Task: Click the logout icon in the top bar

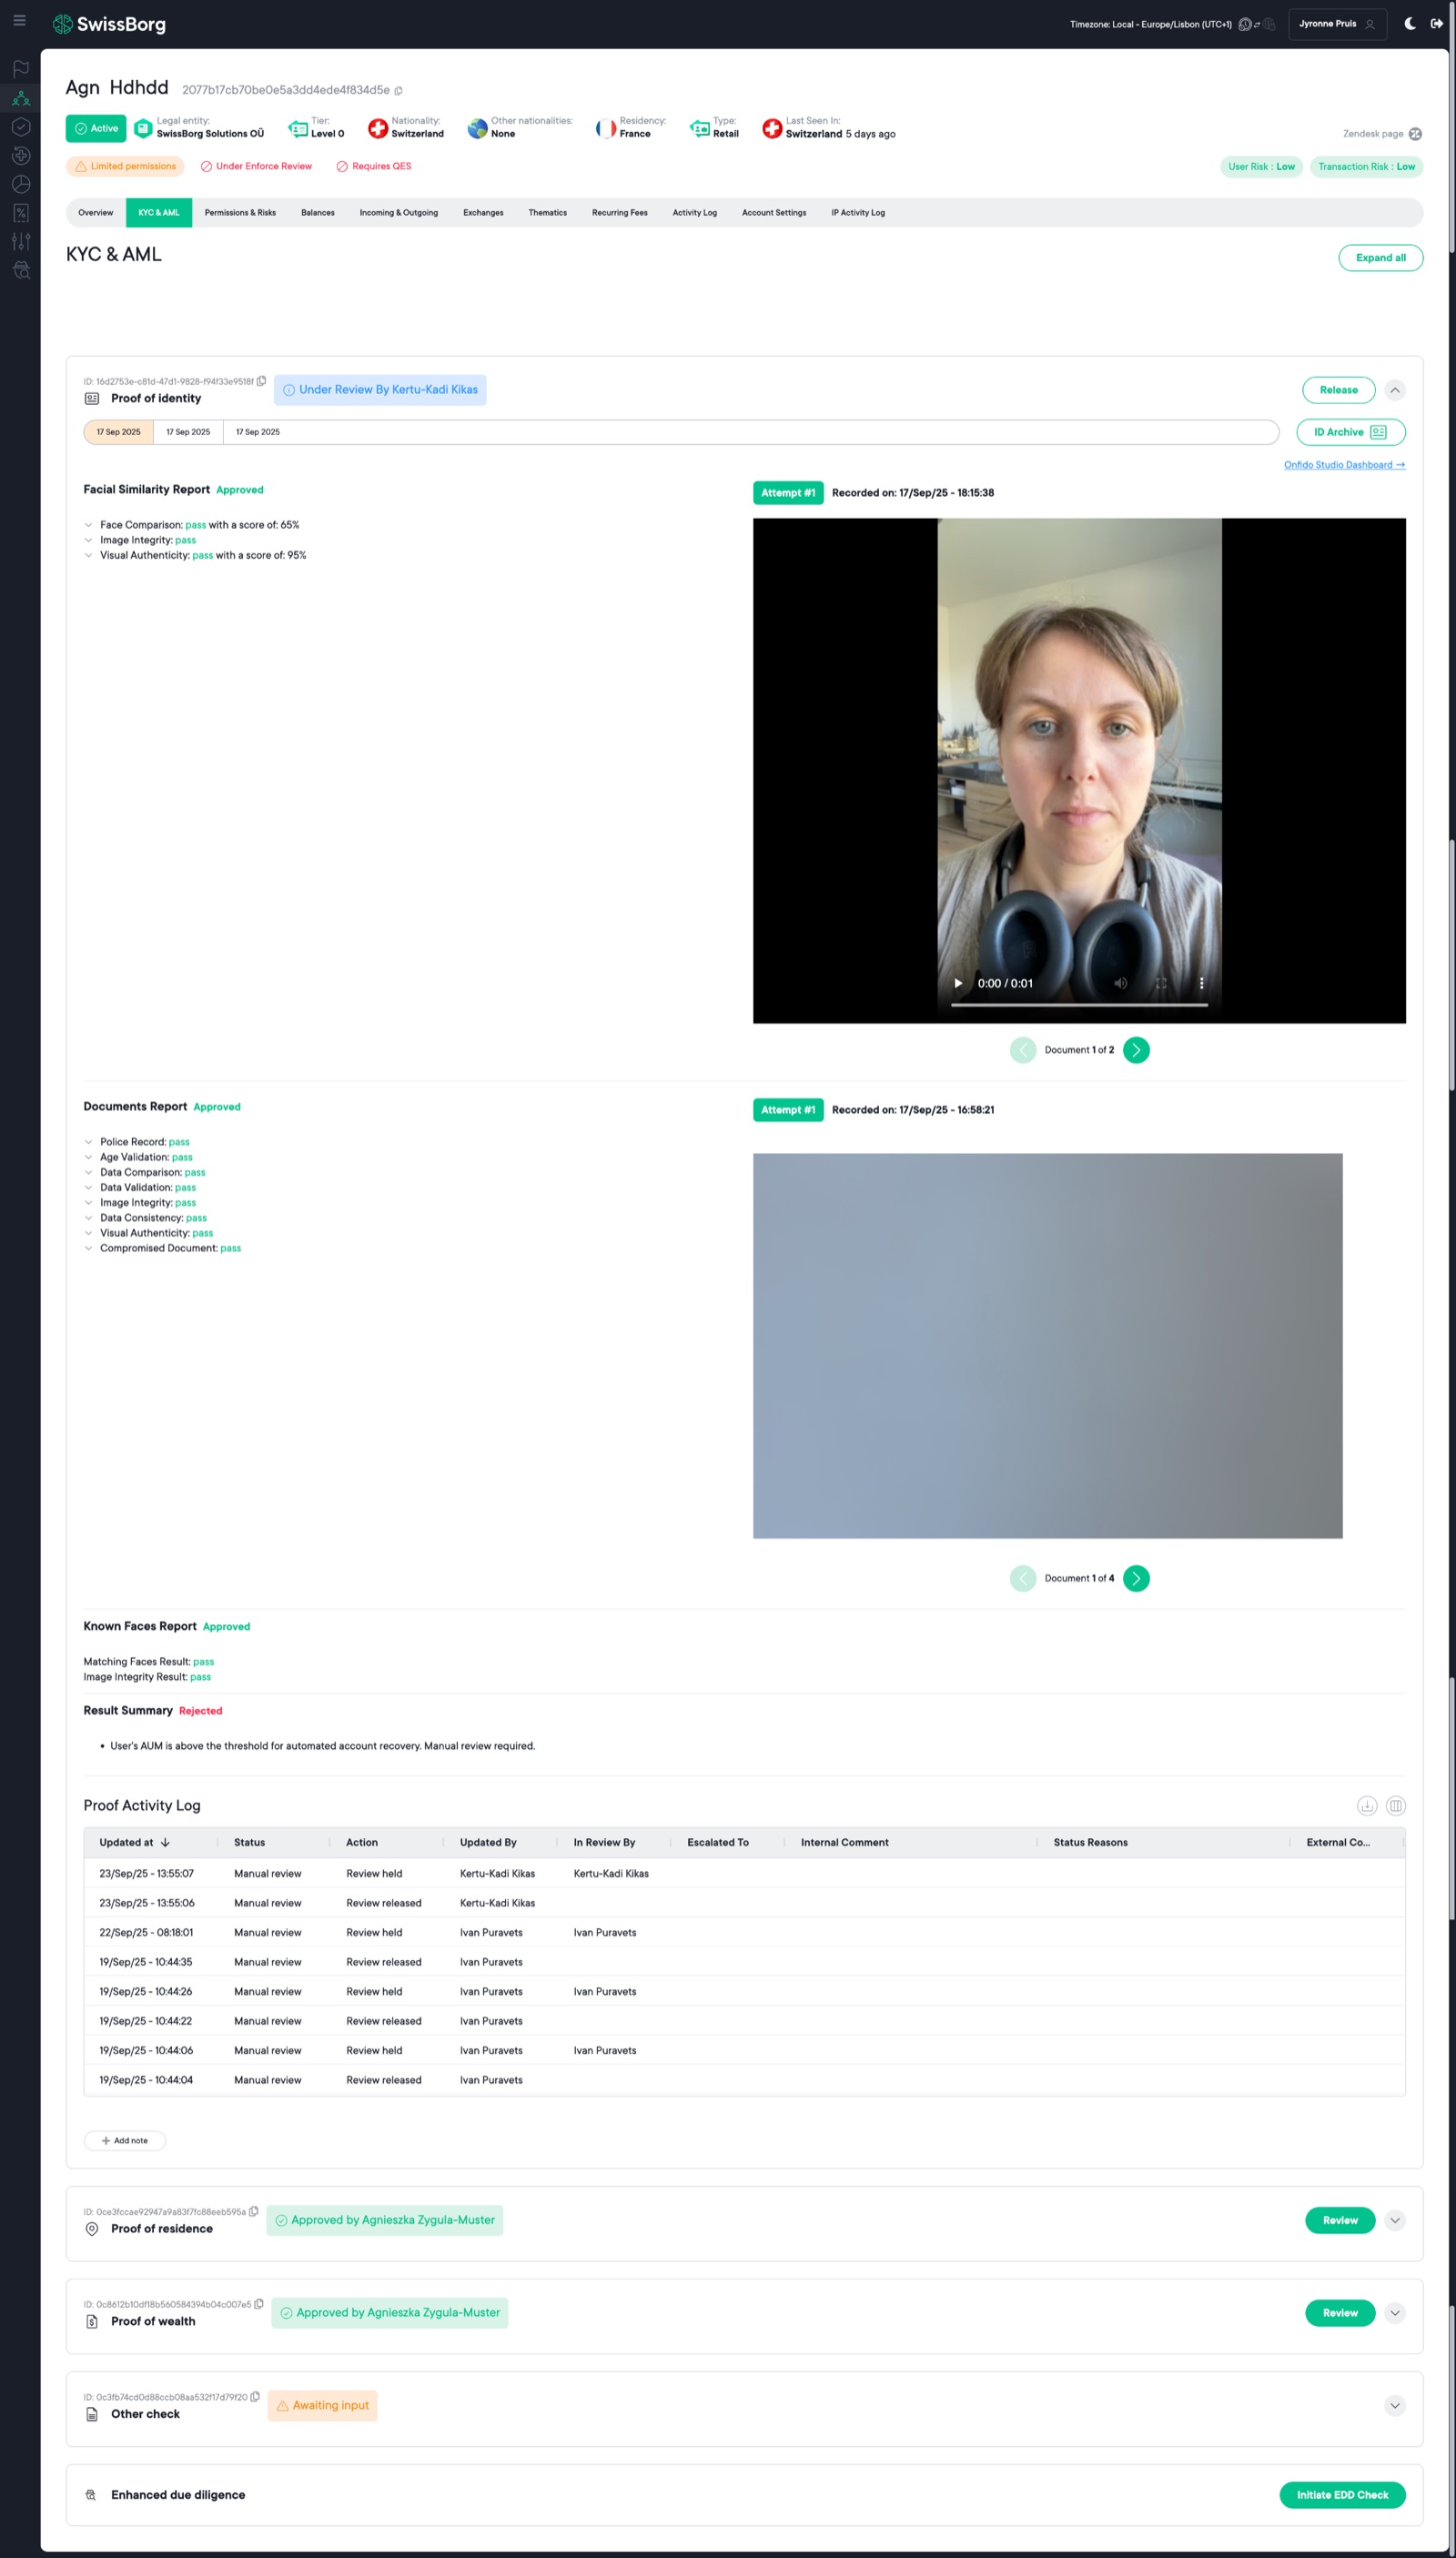Action: click(x=1436, y=24)
